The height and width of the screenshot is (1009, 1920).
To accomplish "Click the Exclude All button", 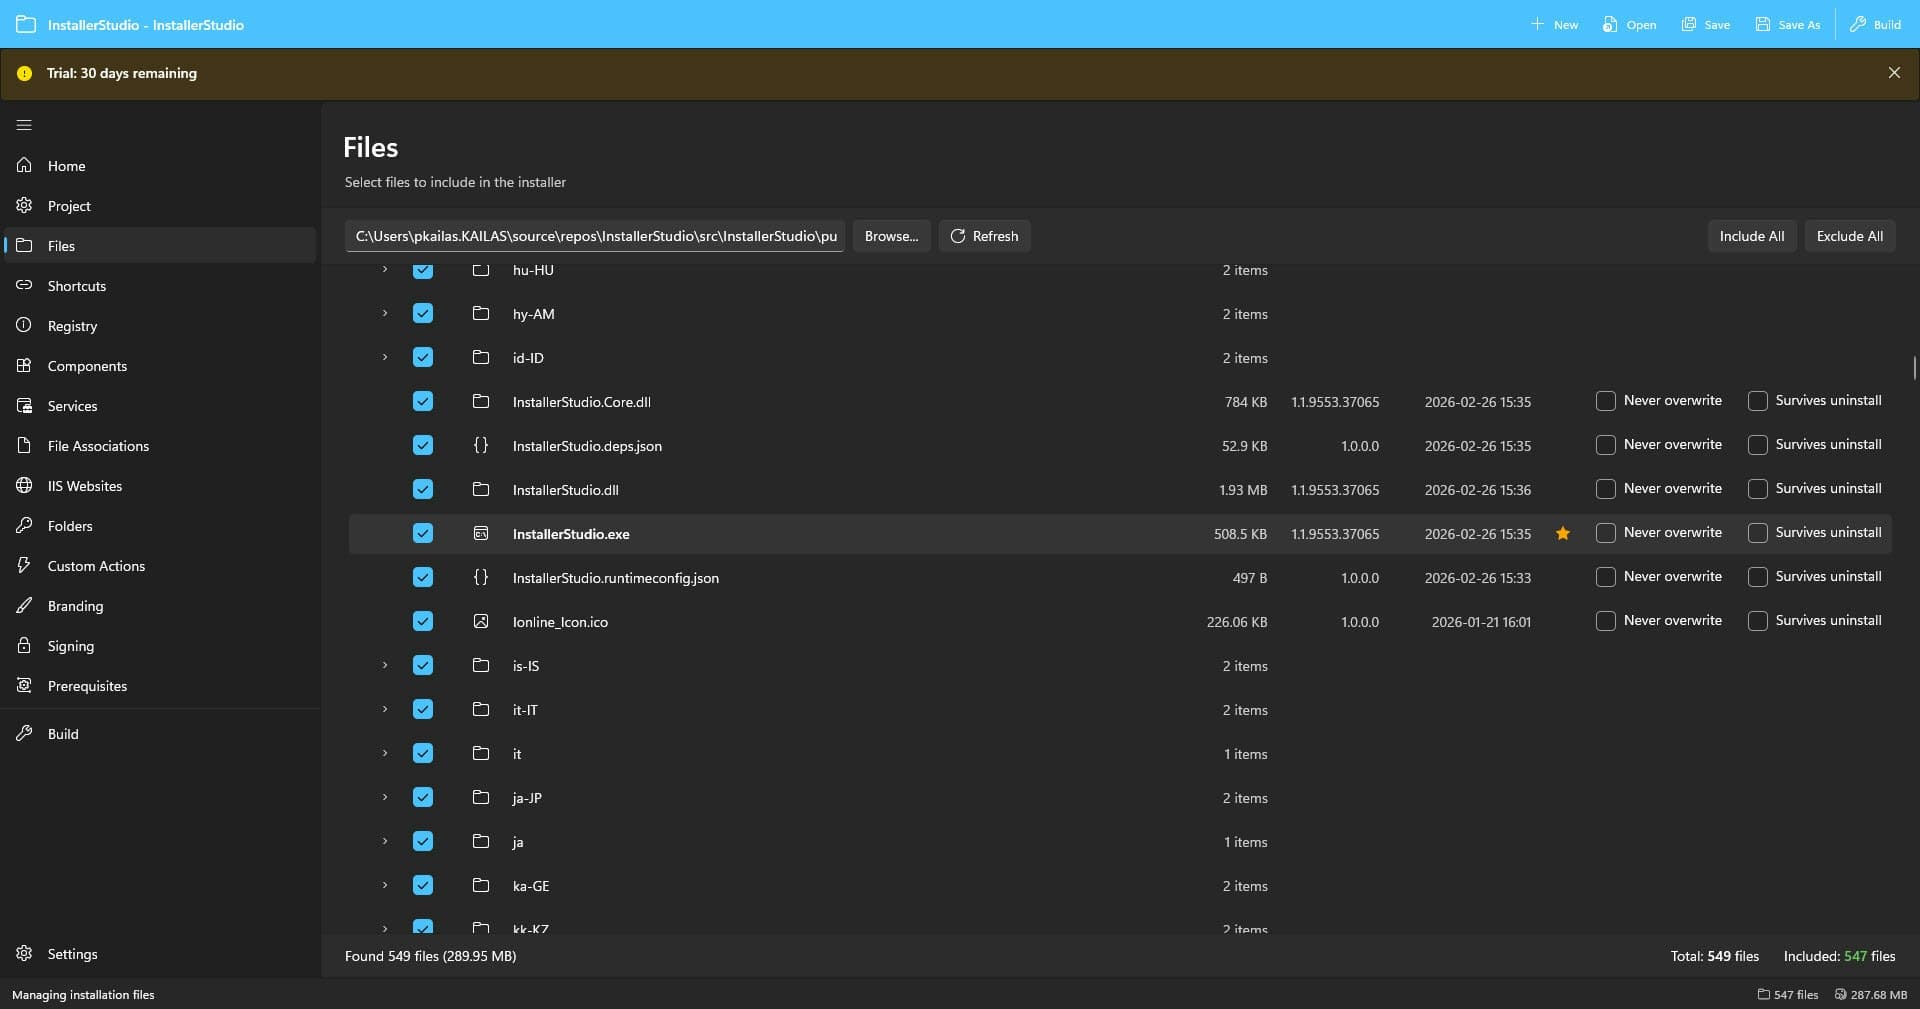I will [x=1848, y=236].
